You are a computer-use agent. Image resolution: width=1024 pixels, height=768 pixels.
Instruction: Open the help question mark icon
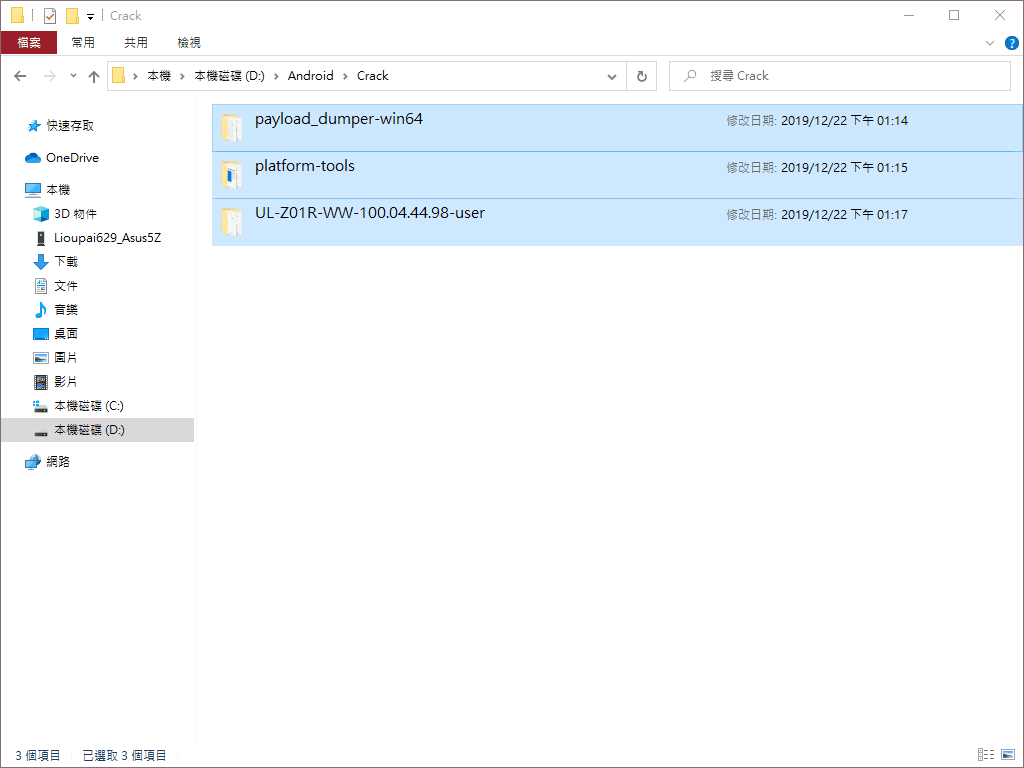(x=1012, y=43)
